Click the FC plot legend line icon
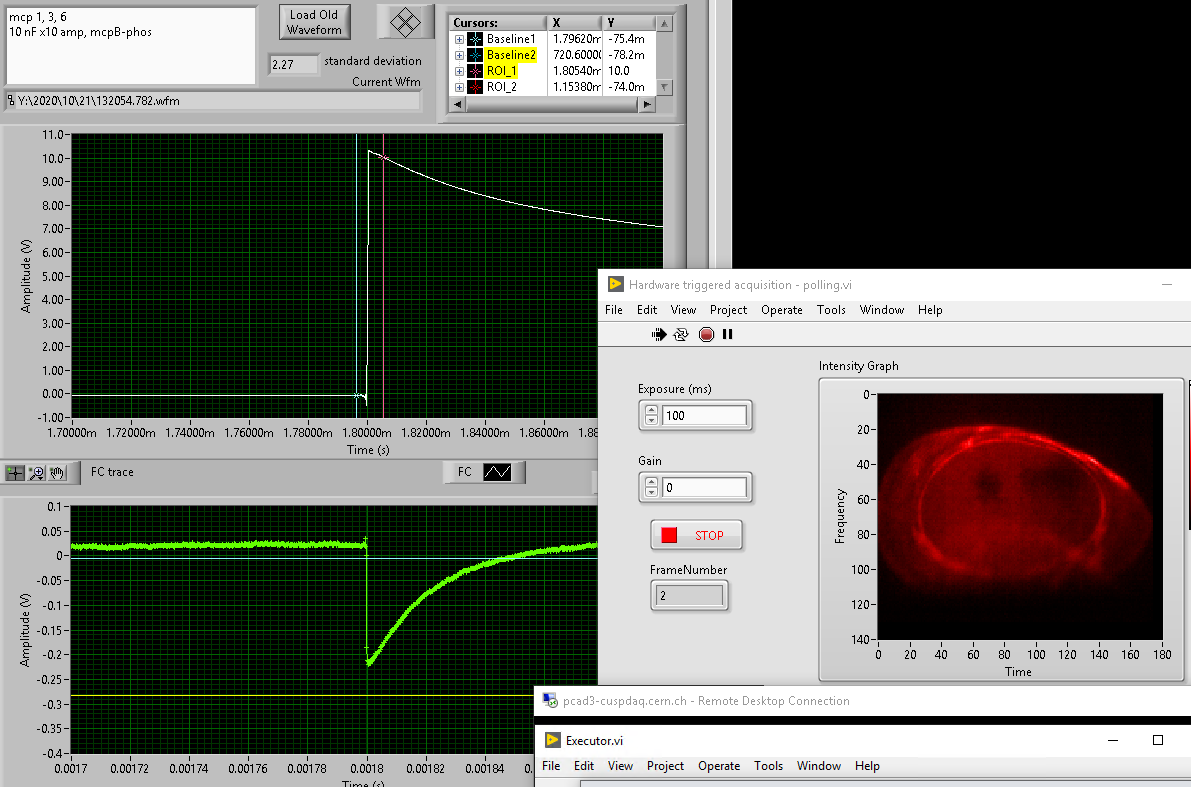1191x787 pixels. click(497, 473)
